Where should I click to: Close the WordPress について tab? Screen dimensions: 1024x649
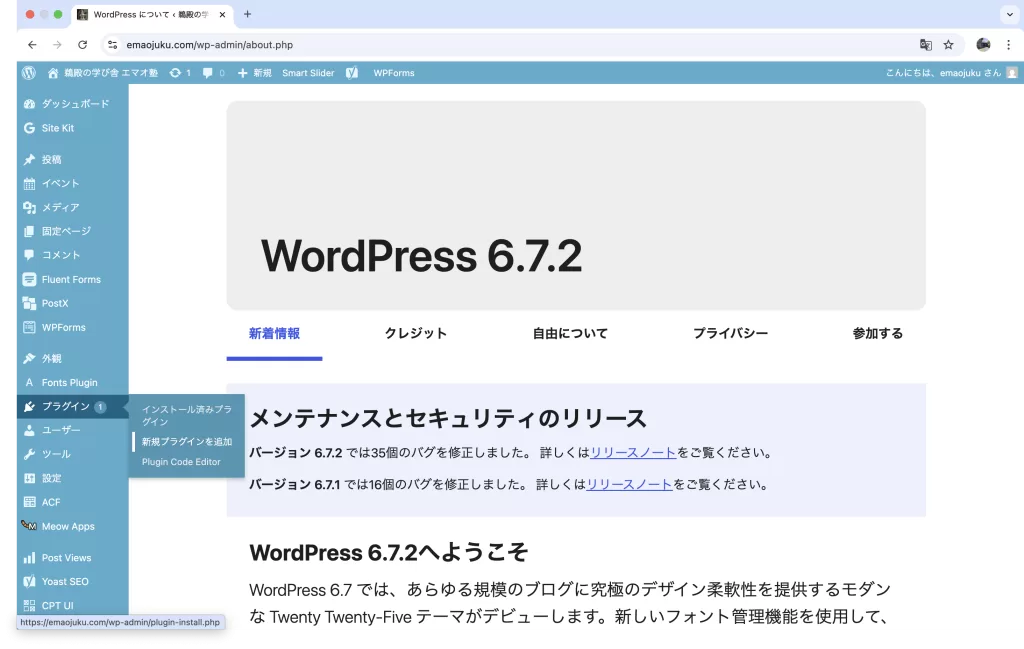point(222,14)
